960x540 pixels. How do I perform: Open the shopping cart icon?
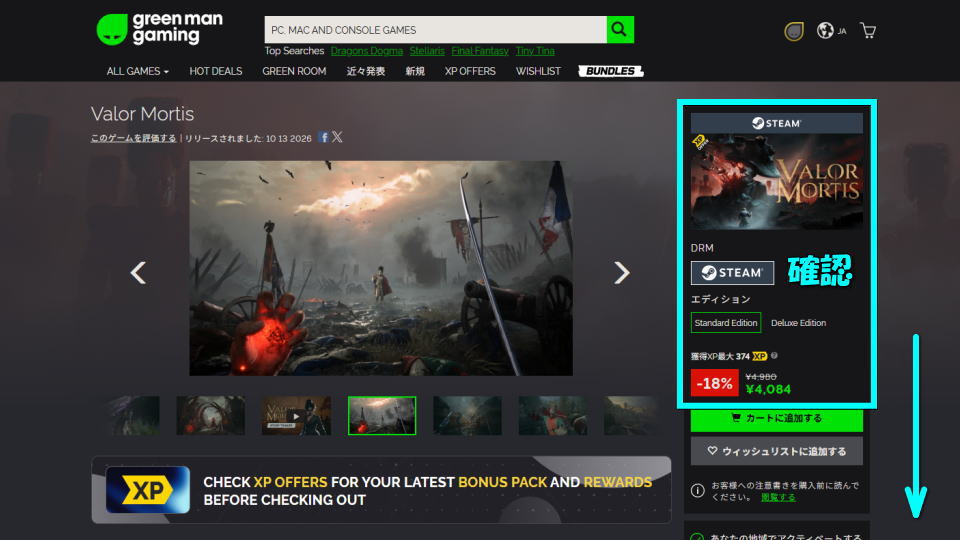[x=868, y=30]
